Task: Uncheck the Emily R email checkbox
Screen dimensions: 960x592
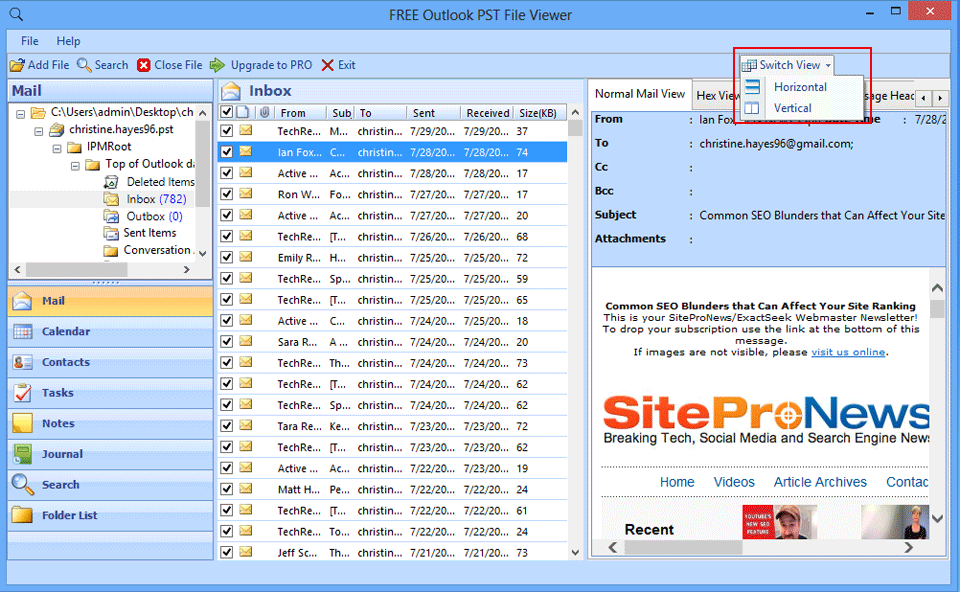Action: (x=227, y=257)
